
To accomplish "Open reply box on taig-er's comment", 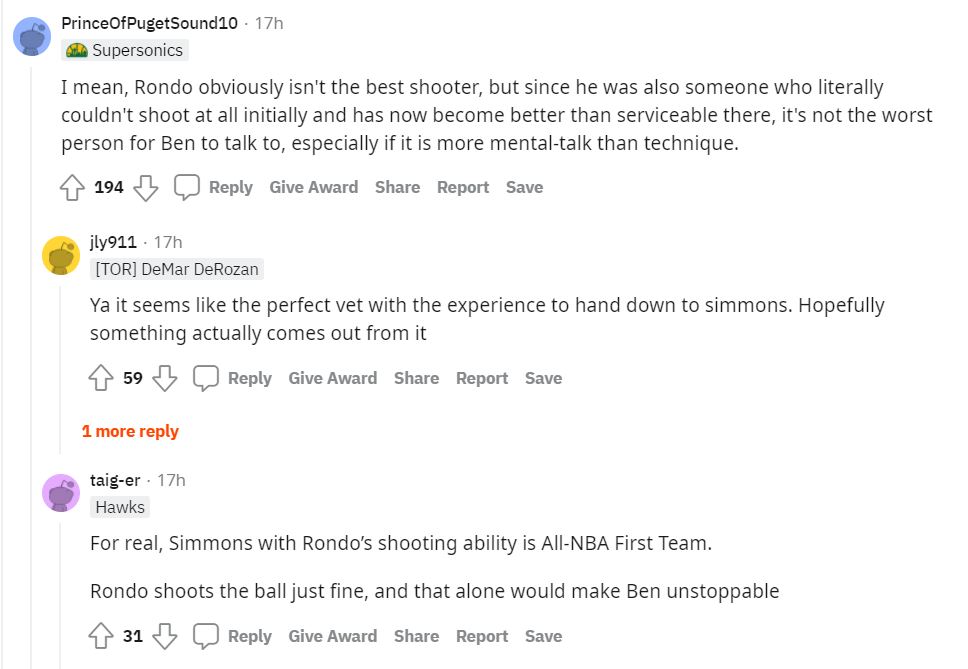I will tap(248, 636).
